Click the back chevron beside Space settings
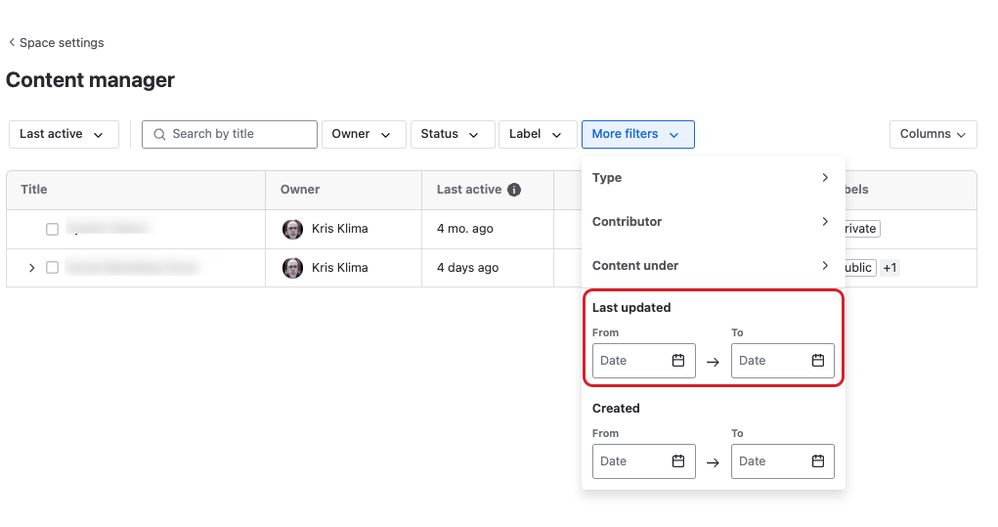This screenshot has width=998, height=527. 11,43
